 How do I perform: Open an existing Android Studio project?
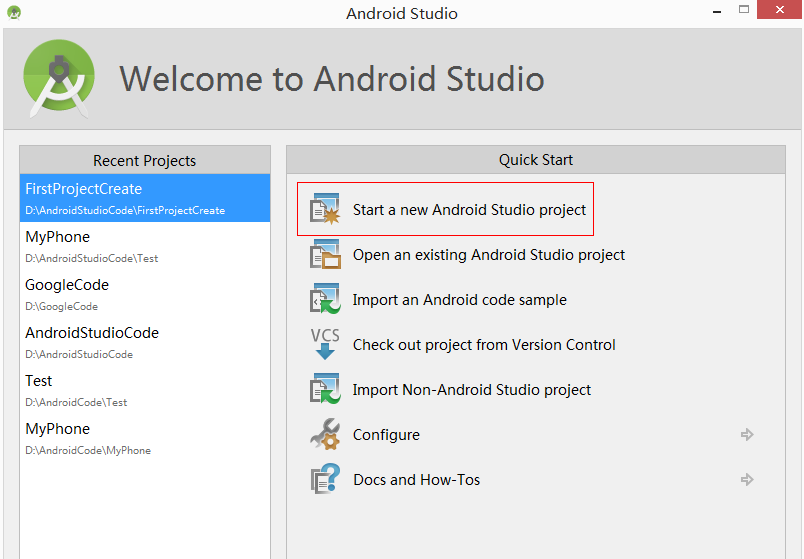(489, 255)
